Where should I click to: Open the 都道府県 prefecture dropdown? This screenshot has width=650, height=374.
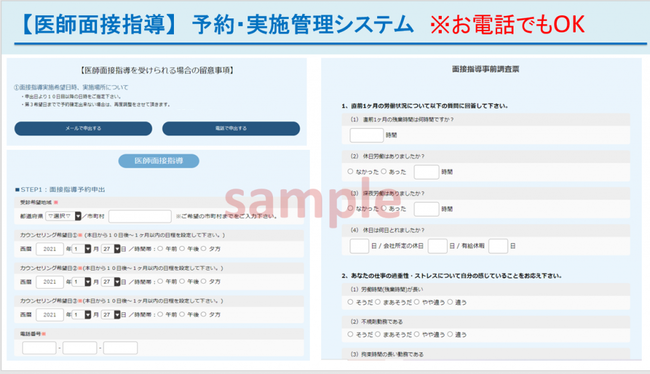(63, 216)
